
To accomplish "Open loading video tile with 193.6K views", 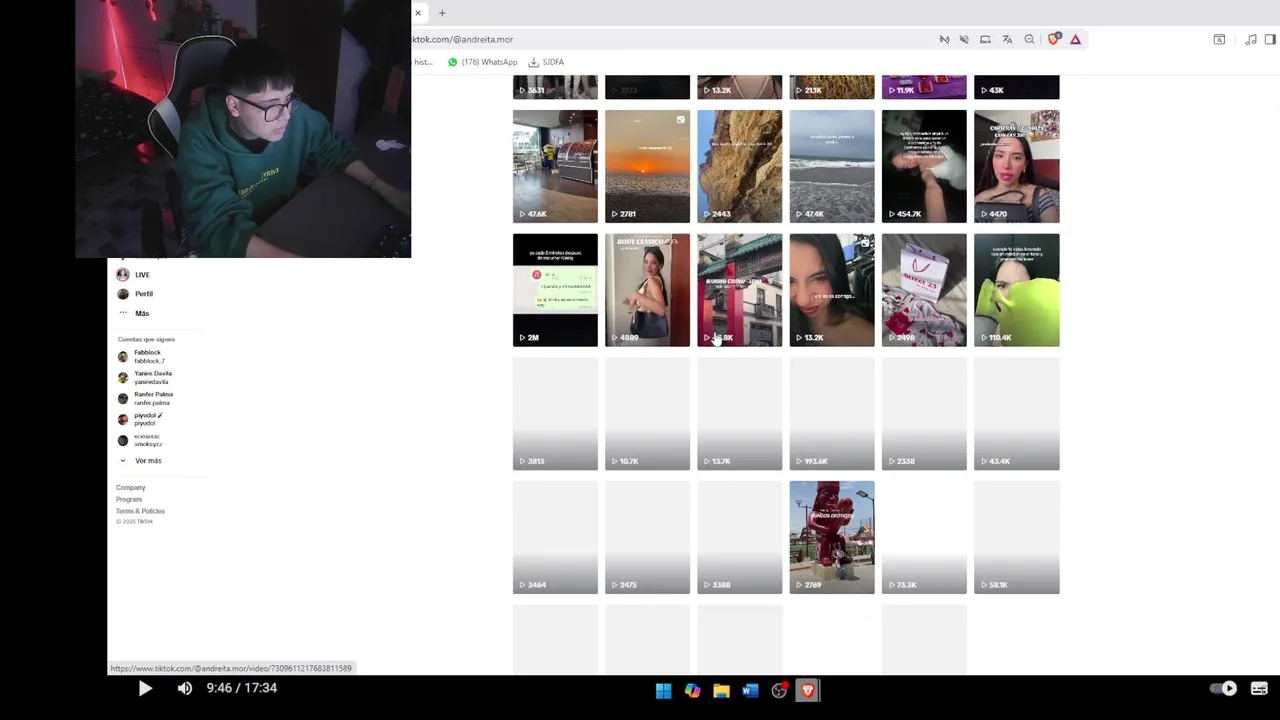I will pyautogui.click(x=832, y=414).
